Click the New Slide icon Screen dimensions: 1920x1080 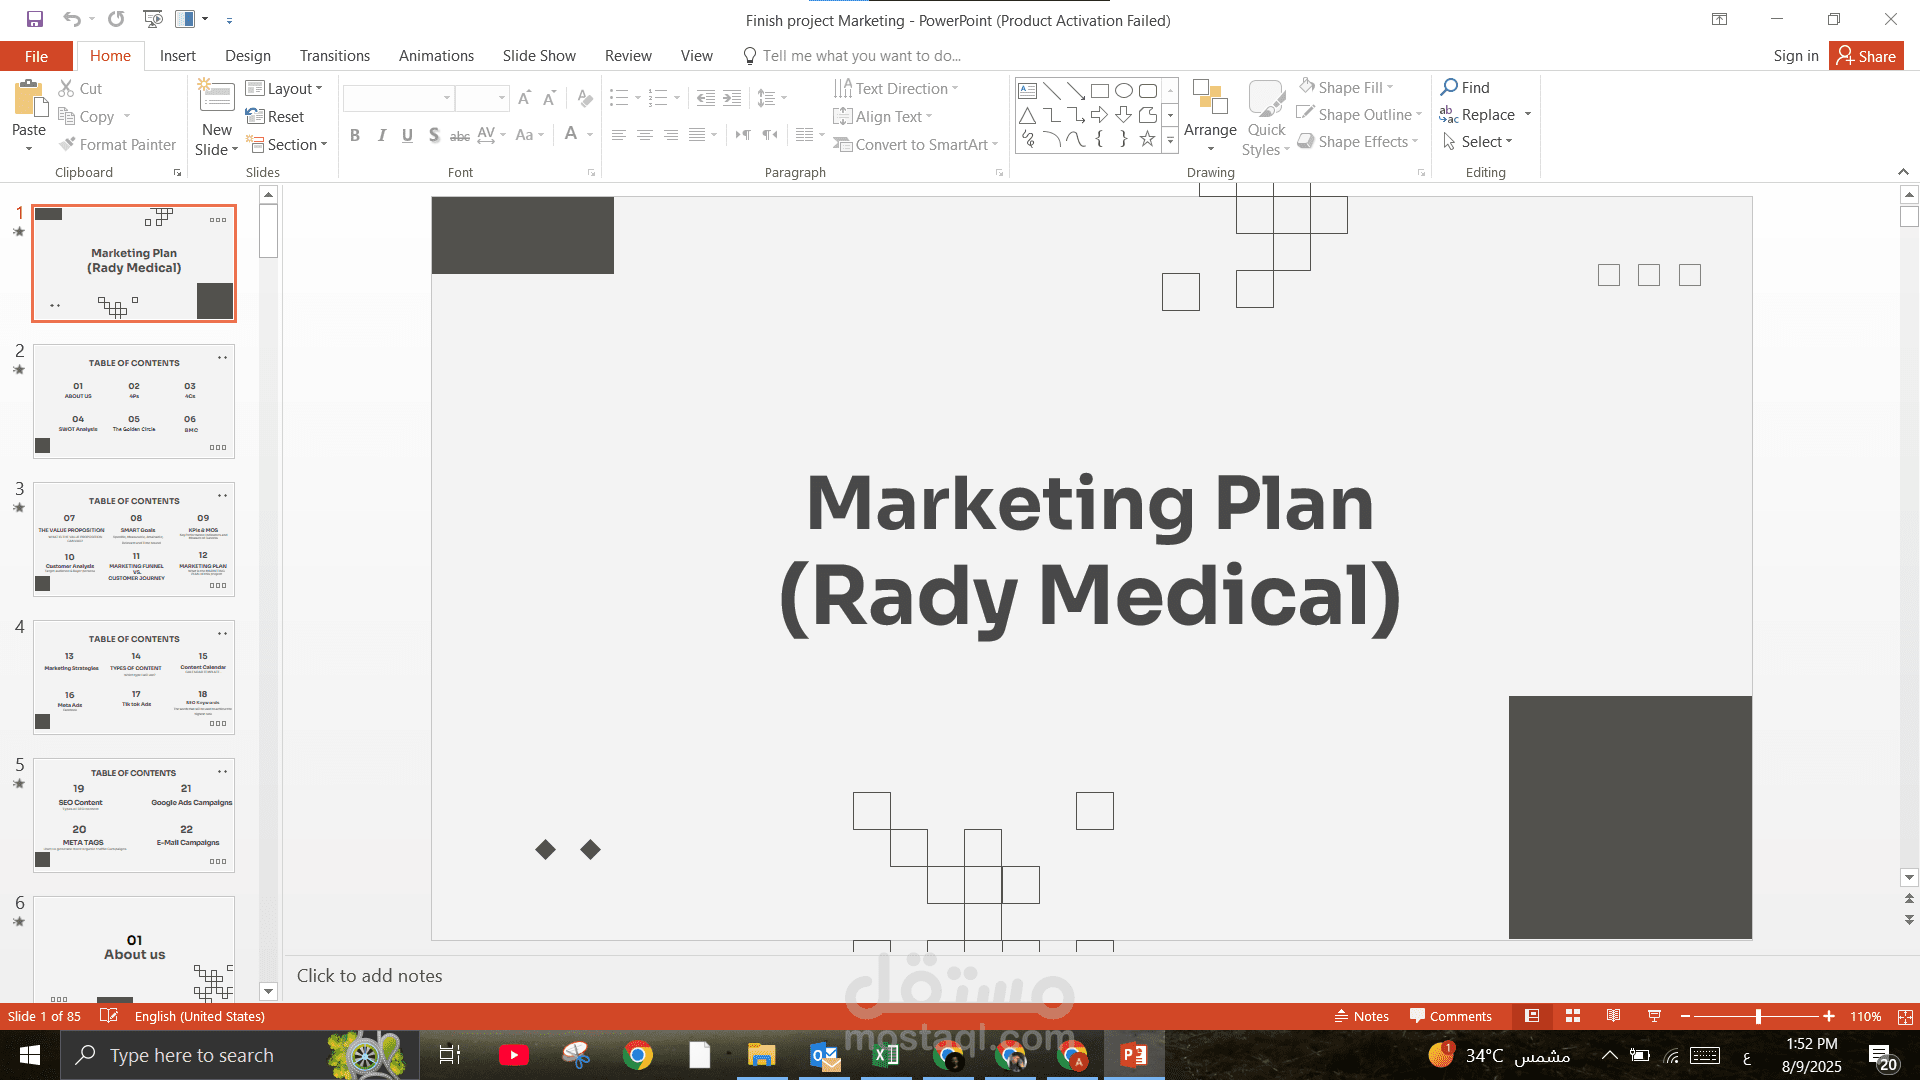coord(216,96)
